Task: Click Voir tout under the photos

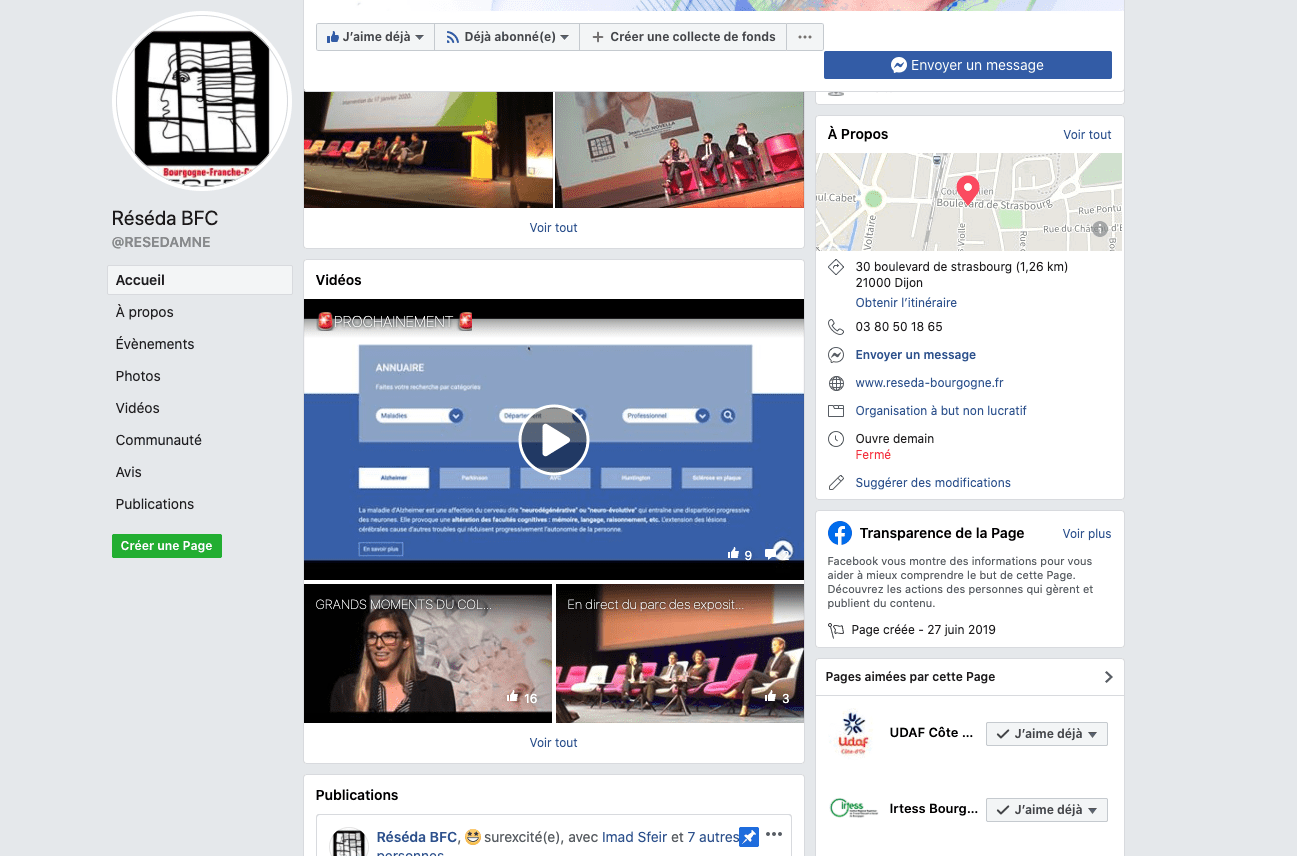Action: tap(553, 228)
